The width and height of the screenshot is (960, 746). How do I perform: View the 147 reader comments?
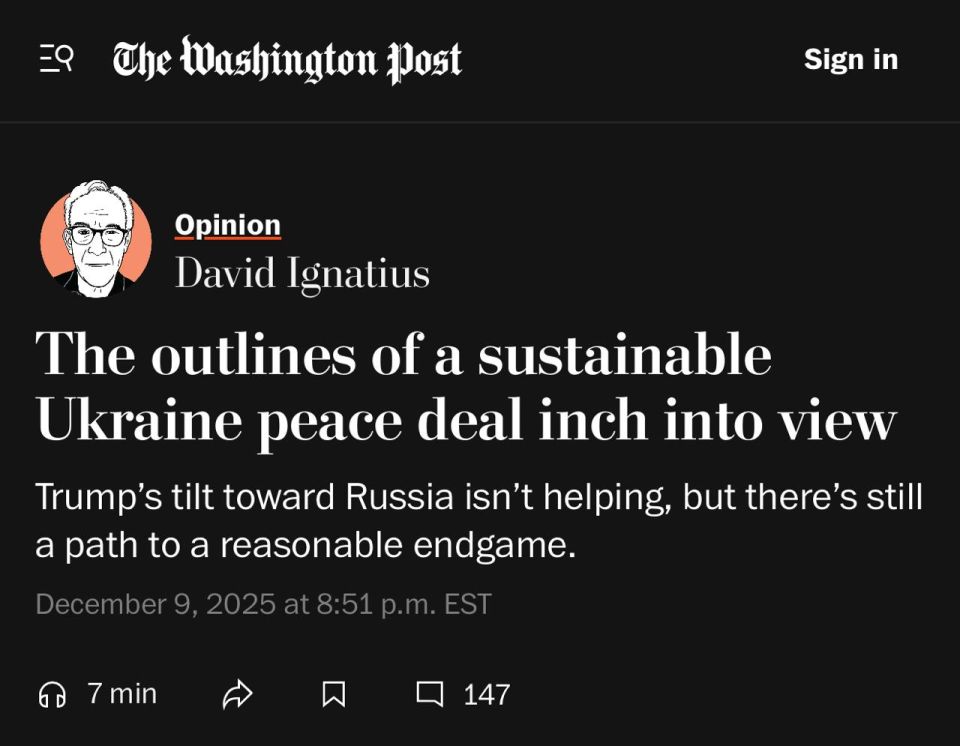[460, 693]
